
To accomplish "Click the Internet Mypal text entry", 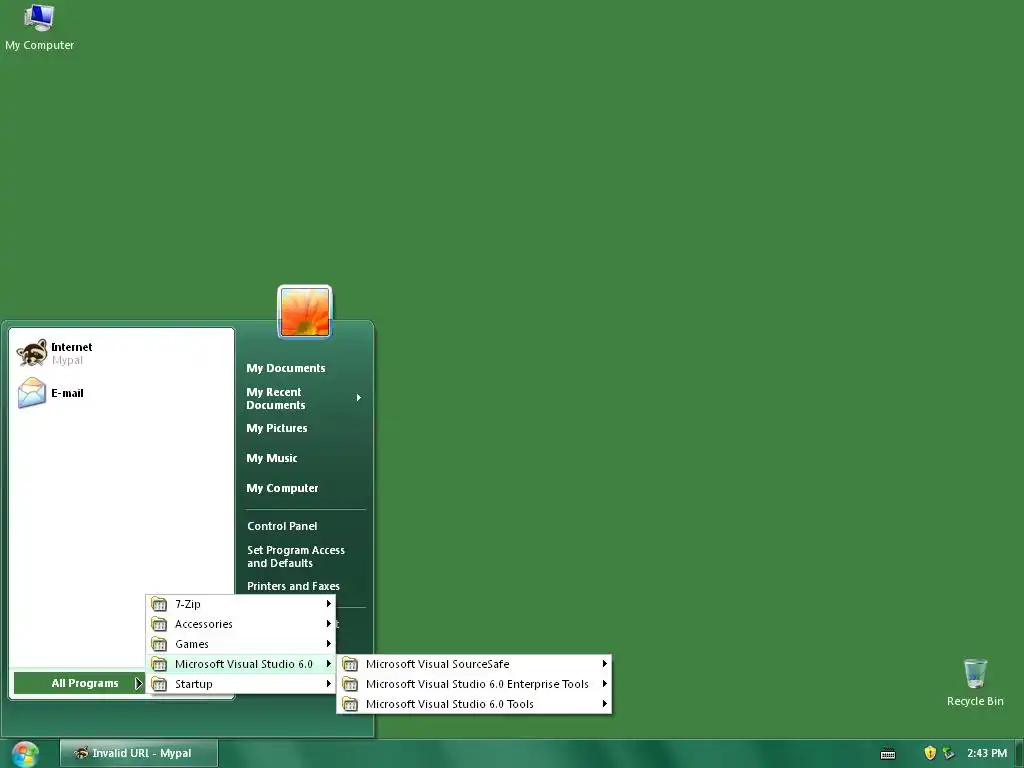I will (x=71, y=353).
